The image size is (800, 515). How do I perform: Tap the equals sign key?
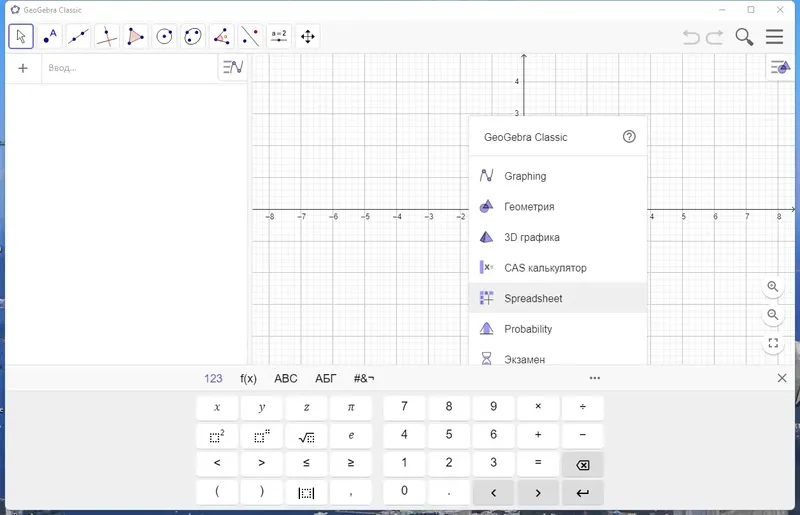coord(538,463)
